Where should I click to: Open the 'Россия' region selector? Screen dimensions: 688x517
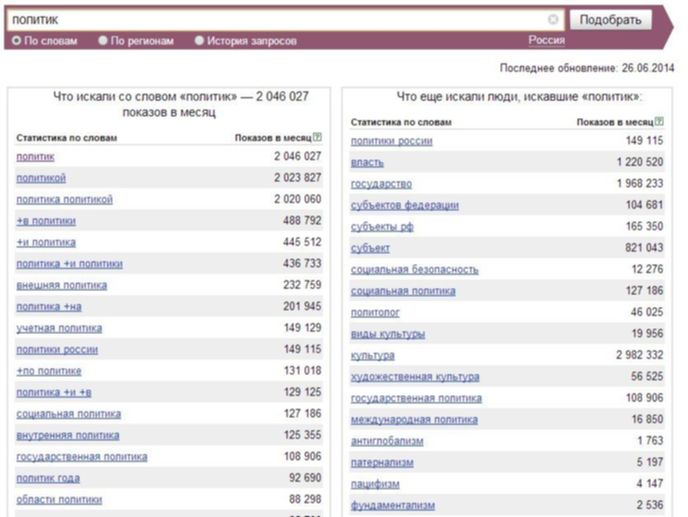[546, 40]
